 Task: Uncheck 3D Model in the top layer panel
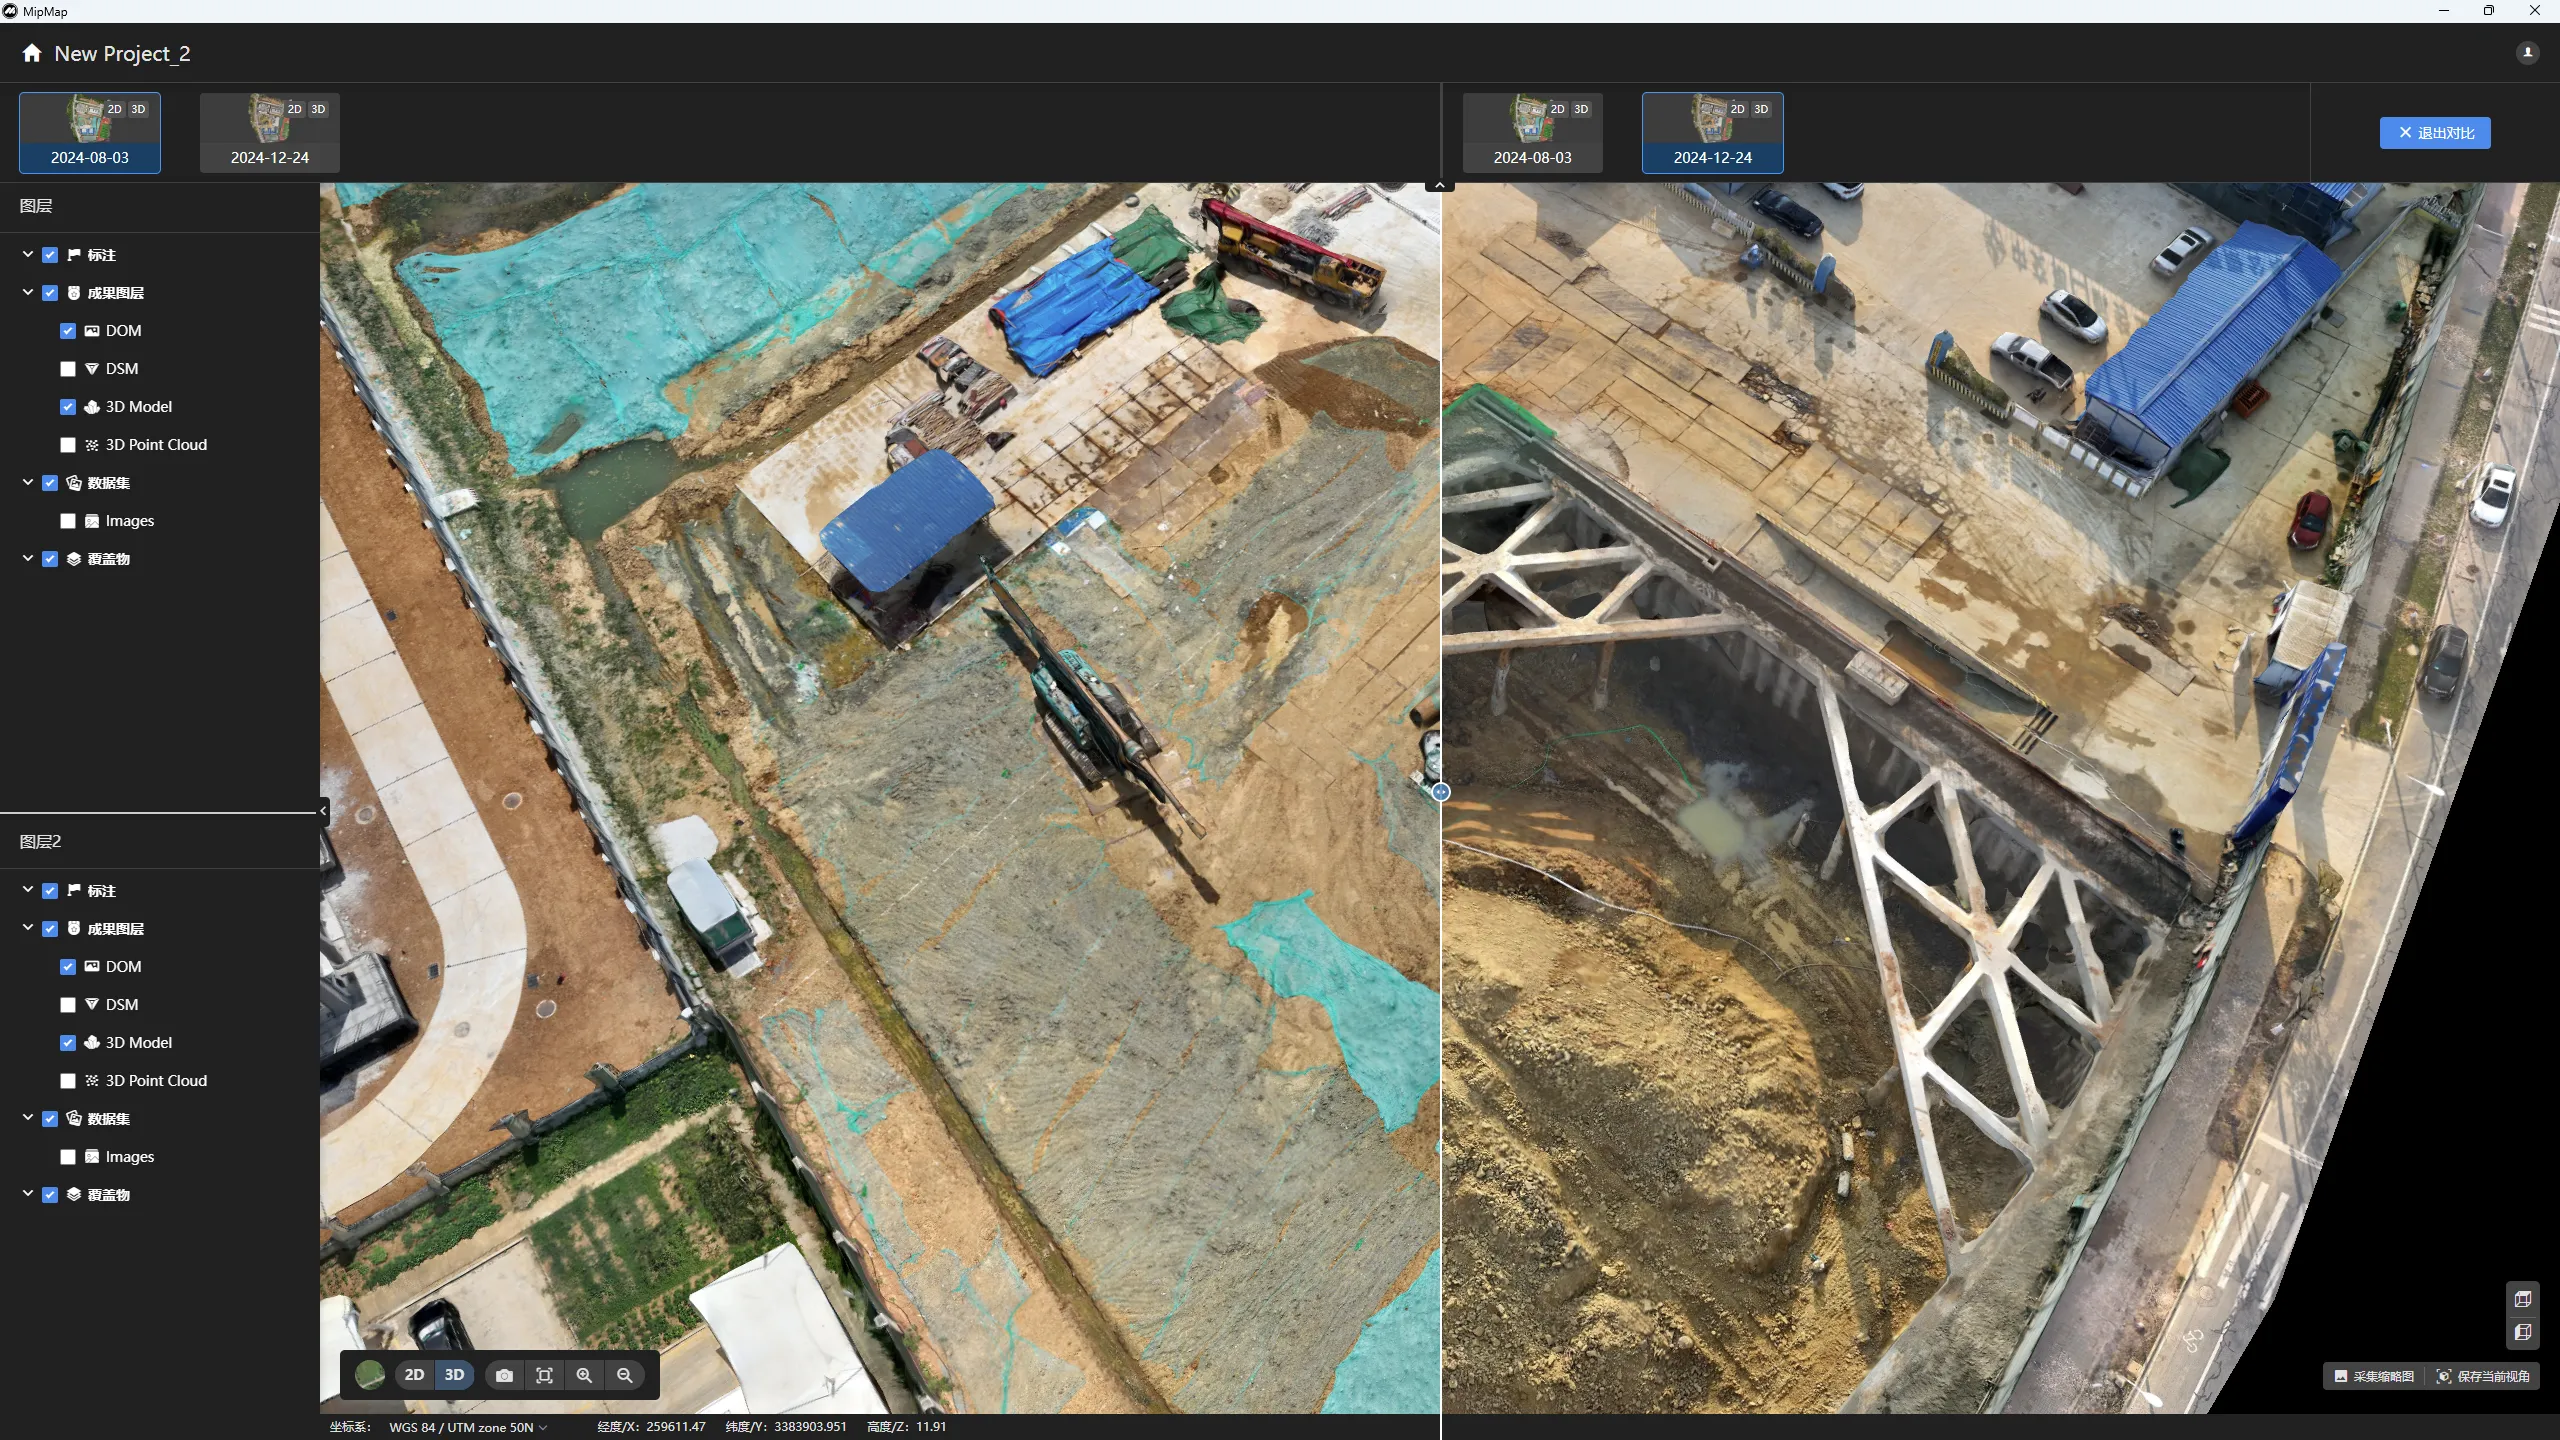coord(68,407)
